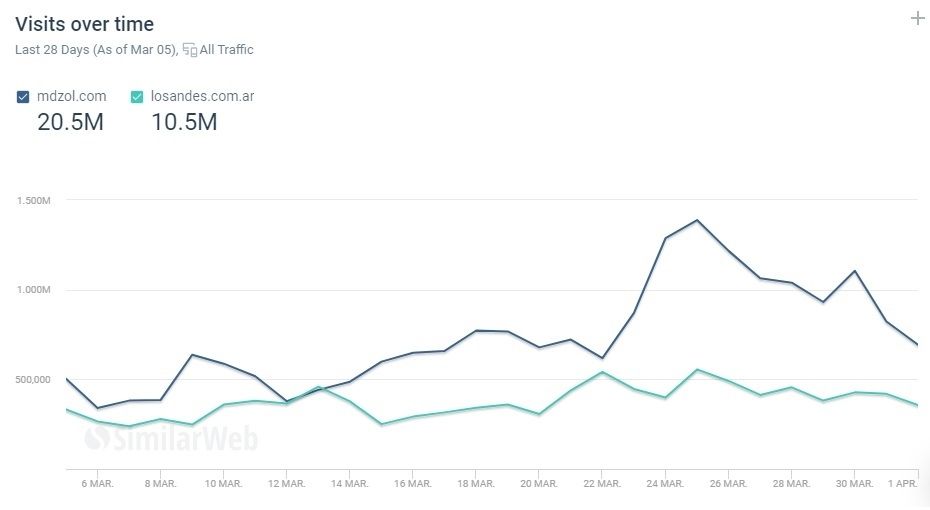Click the "1 APR." x-axis date label

[x=903, y=484]
